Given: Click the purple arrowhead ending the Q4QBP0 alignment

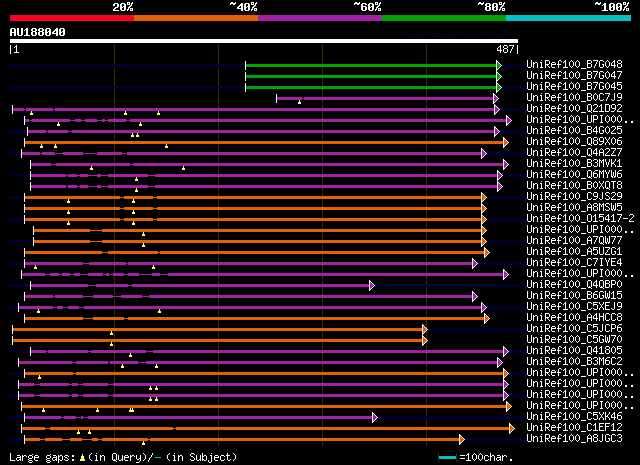Looking at the screenshot, I should [371, 285].
